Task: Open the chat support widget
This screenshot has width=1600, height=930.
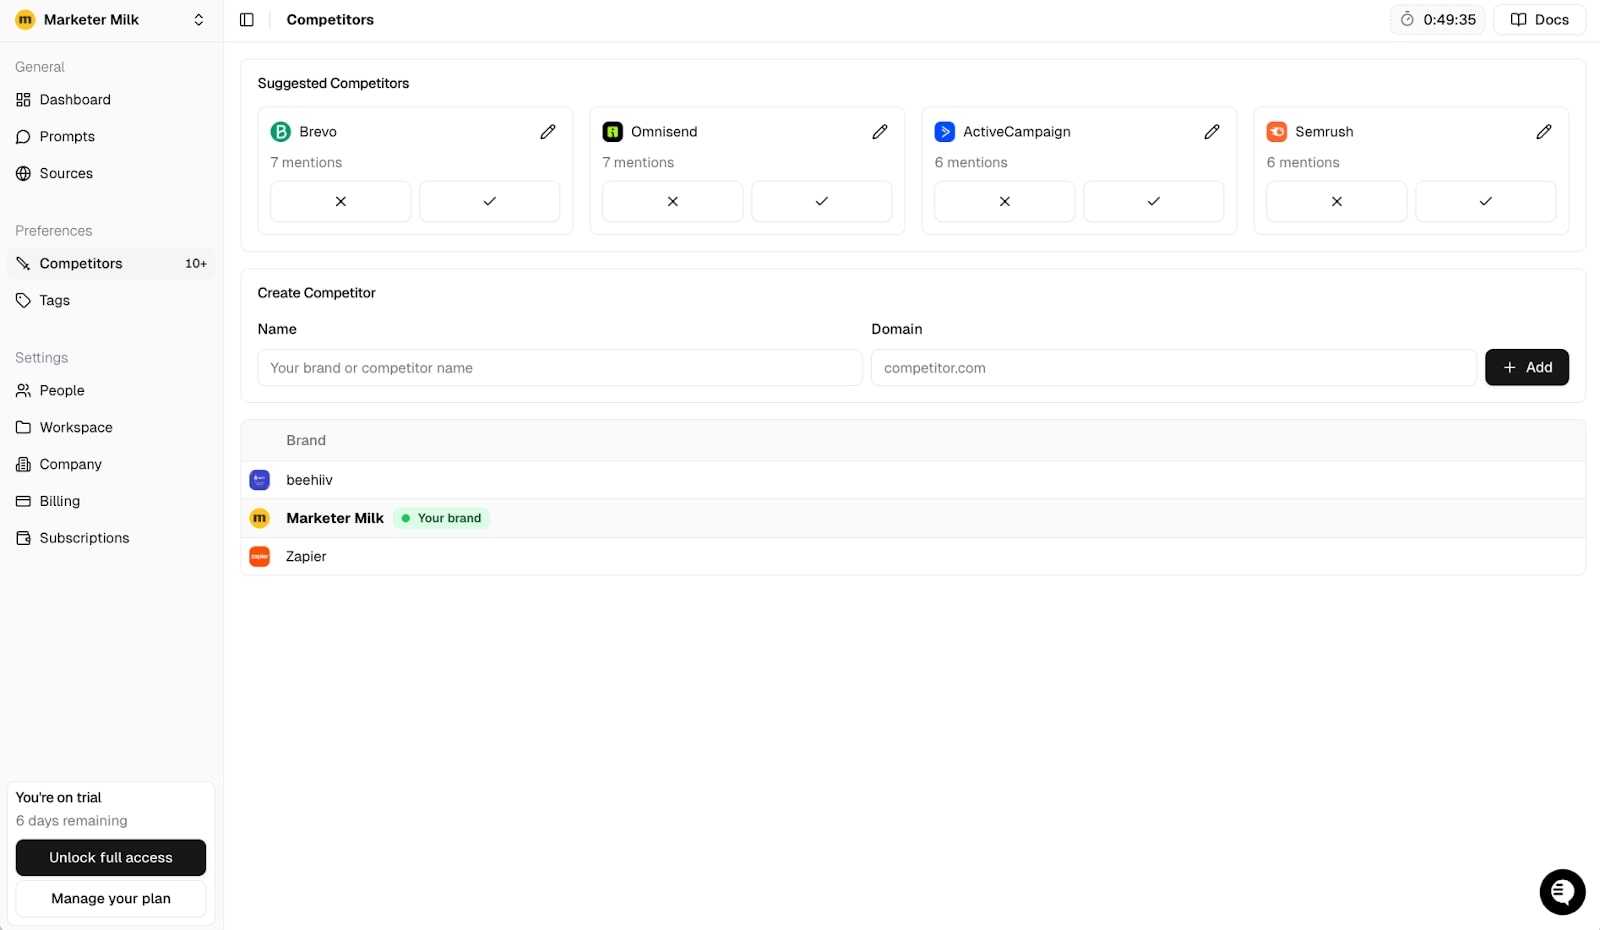Action: coord(1562,892)
